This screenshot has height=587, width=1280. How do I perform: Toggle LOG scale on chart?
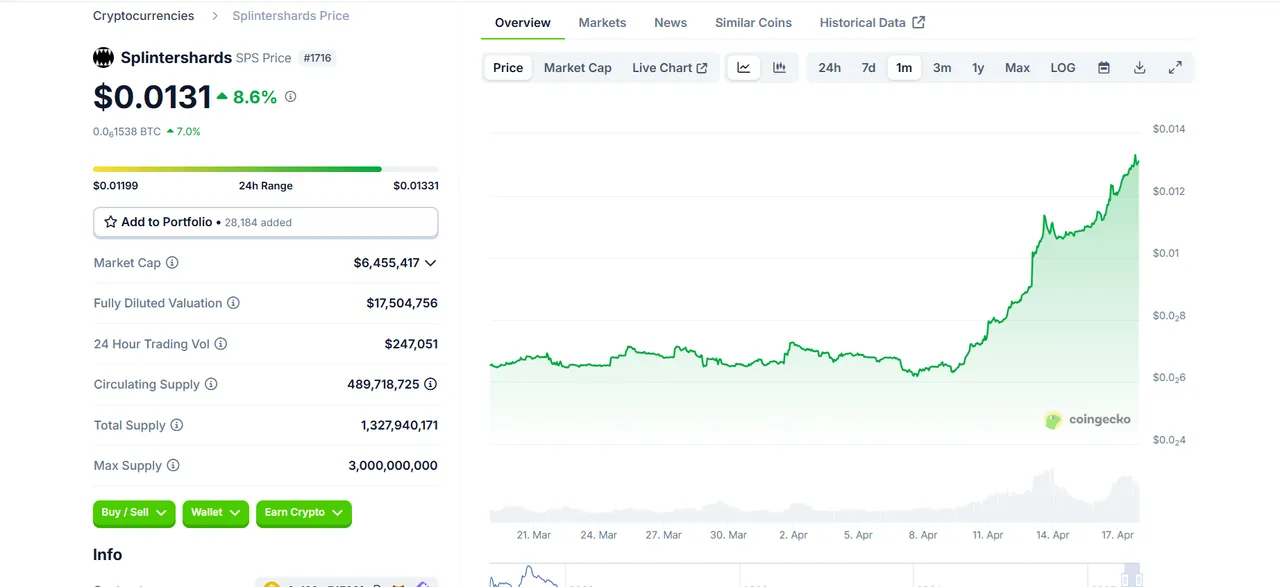[1063, 68]
